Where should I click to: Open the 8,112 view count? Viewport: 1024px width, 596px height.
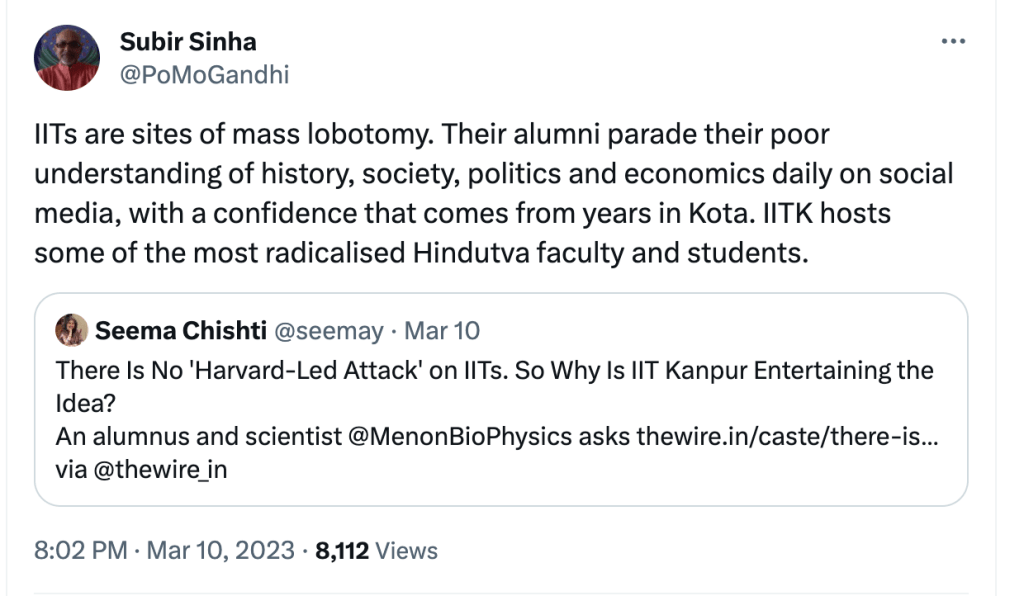pyautogui.click(x=343, y=550)
